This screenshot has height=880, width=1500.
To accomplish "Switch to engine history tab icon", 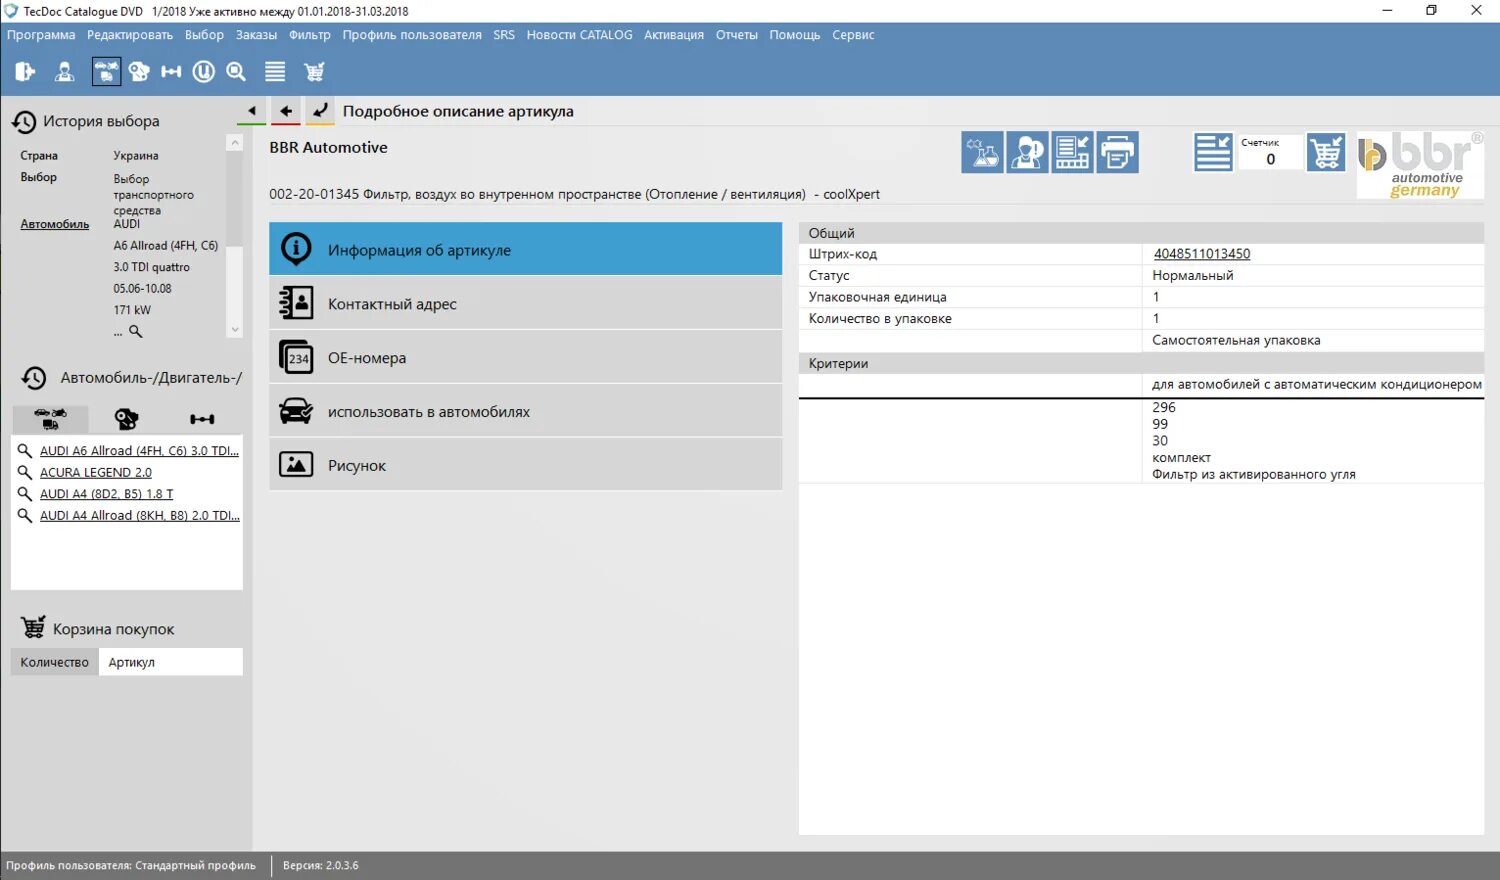I will tap(126, 419).
